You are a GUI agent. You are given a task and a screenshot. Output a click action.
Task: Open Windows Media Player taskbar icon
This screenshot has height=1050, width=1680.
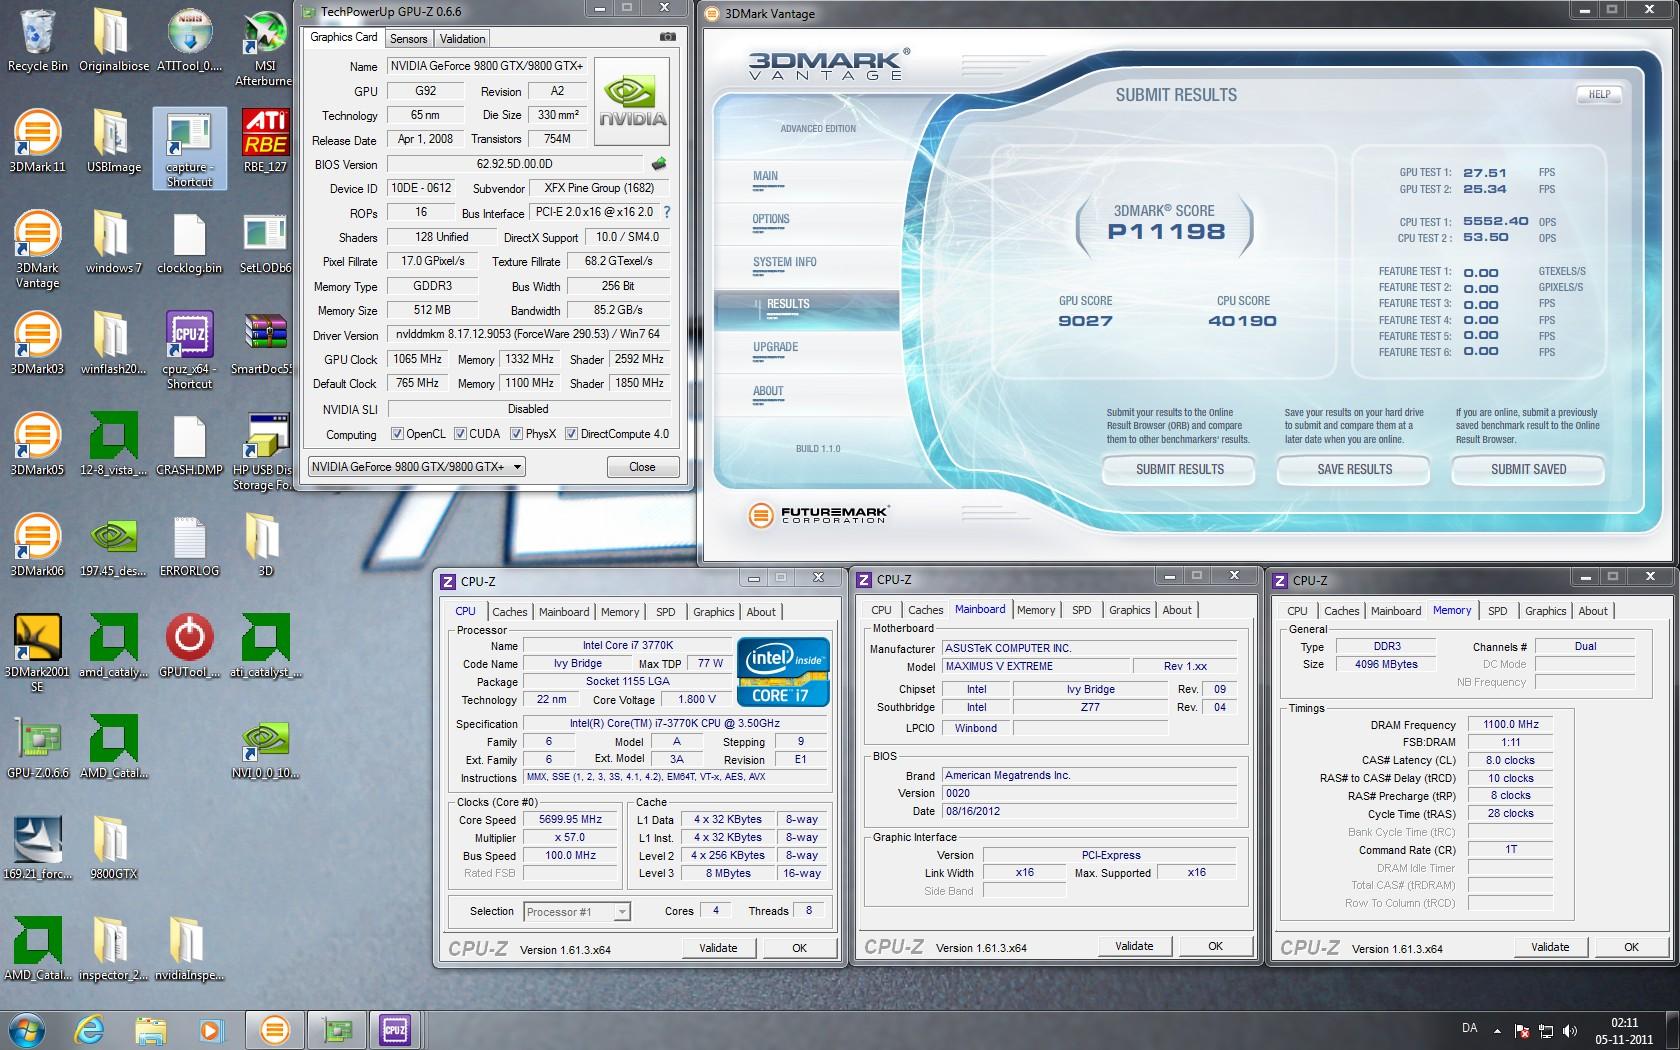pyautogui.click(x=210, y=1029)
